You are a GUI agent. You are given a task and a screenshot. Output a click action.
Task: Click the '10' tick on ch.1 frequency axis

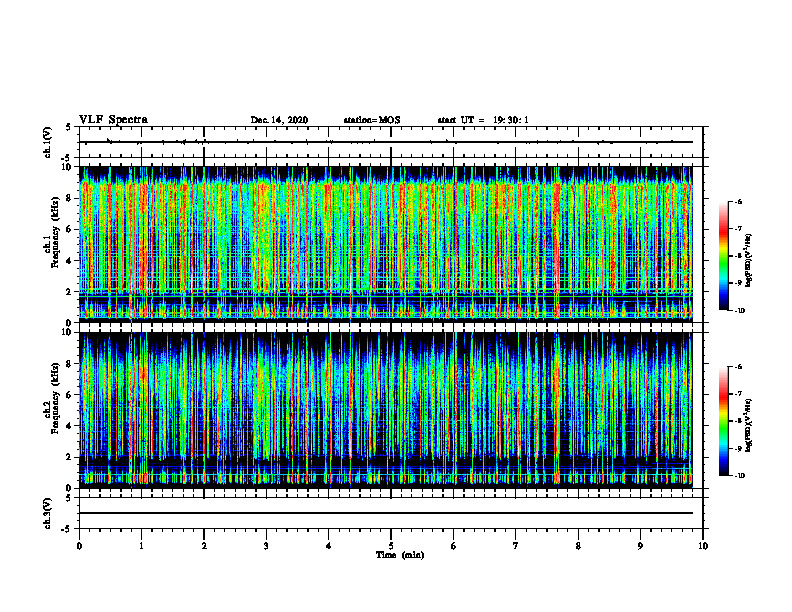click(68, 167)
